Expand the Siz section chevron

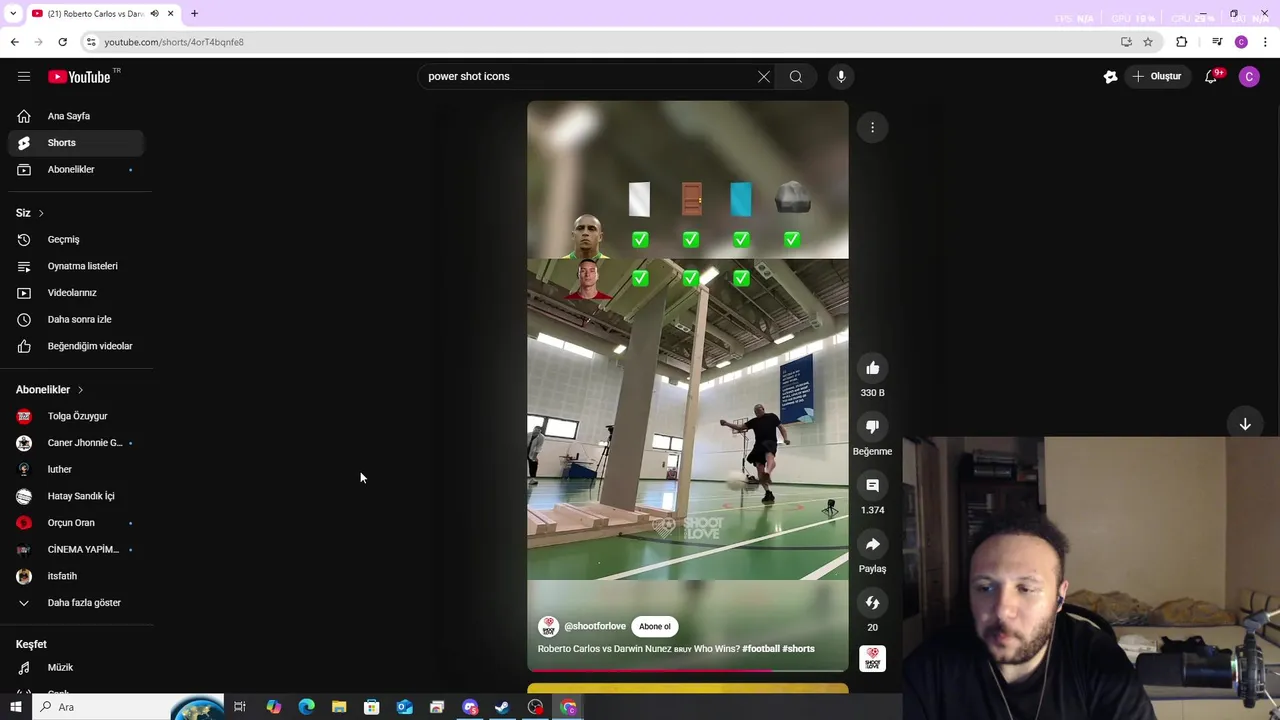[41, 213]
